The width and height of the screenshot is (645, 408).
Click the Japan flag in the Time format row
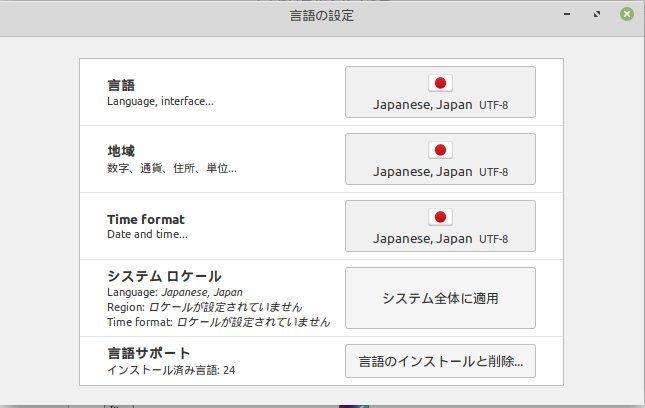(440, 217)
